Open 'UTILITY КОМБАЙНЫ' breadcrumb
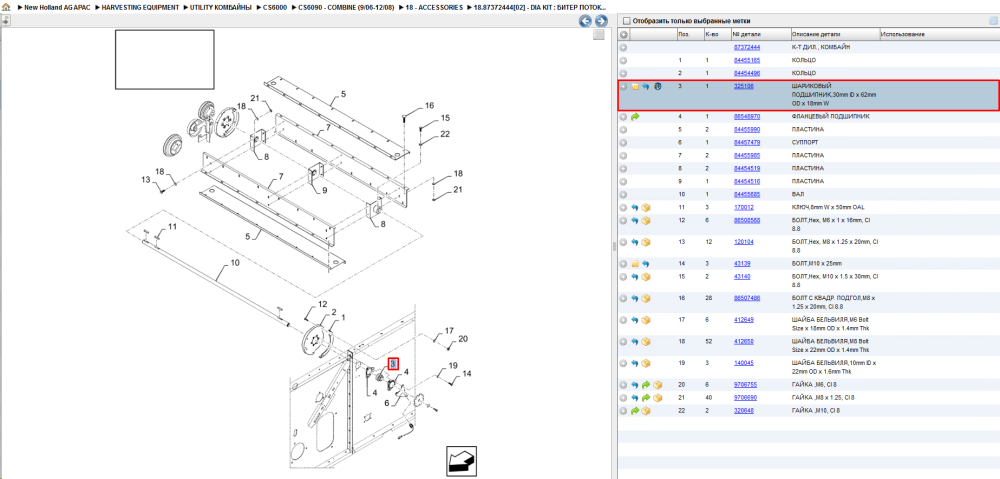The image size is (1000, 479). (221, 8)
